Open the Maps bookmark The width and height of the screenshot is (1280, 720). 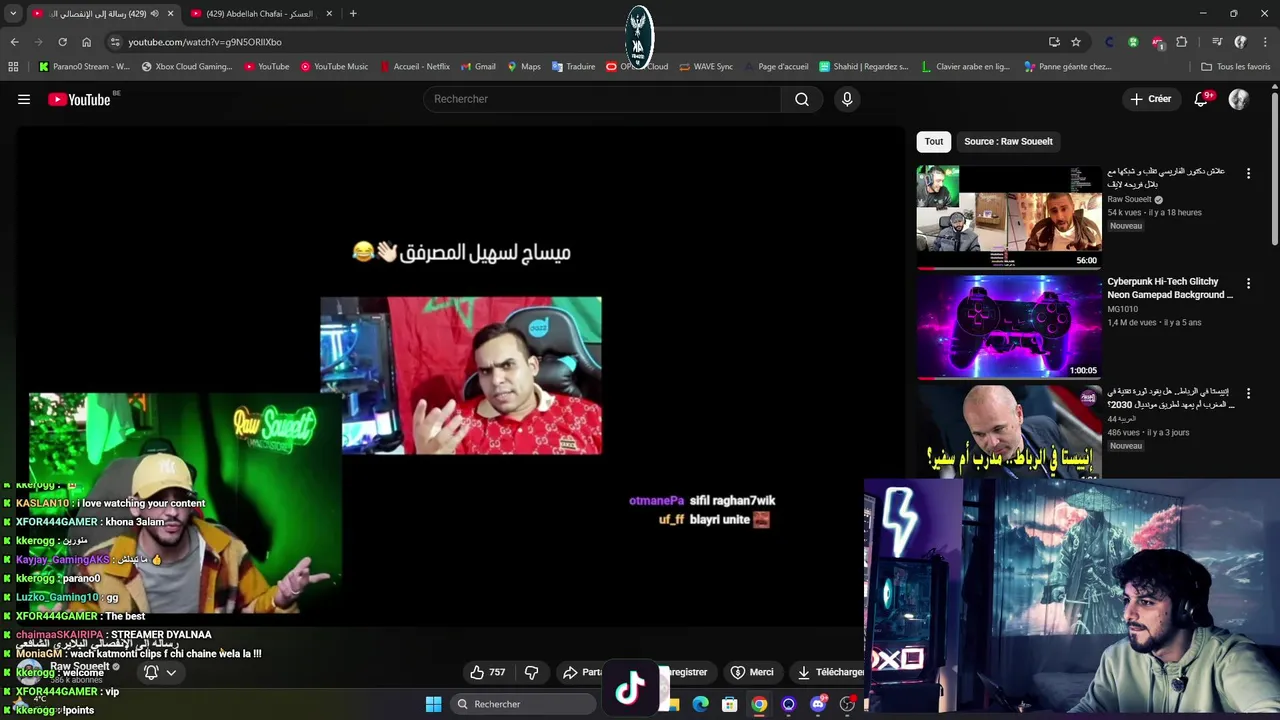(x=523, y=67)
